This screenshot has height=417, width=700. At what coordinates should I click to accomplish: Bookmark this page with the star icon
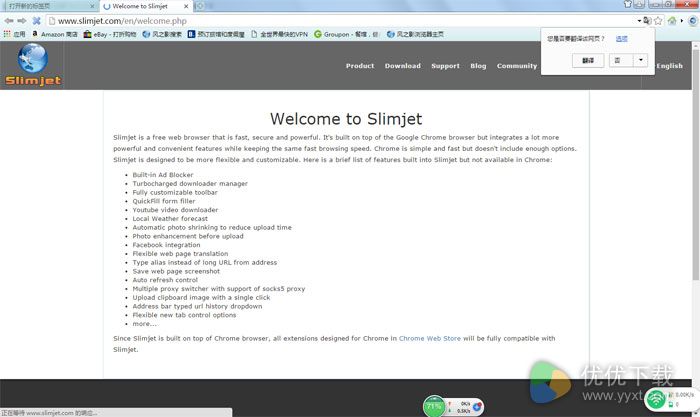pyautogui.click(x=658, y=21)
